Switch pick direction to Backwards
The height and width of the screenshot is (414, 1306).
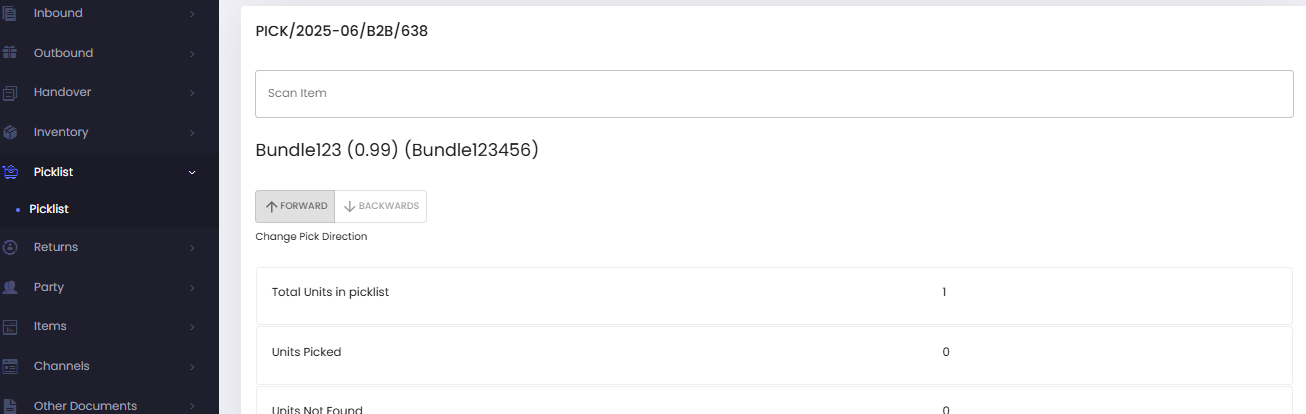[x=381, y=206]
